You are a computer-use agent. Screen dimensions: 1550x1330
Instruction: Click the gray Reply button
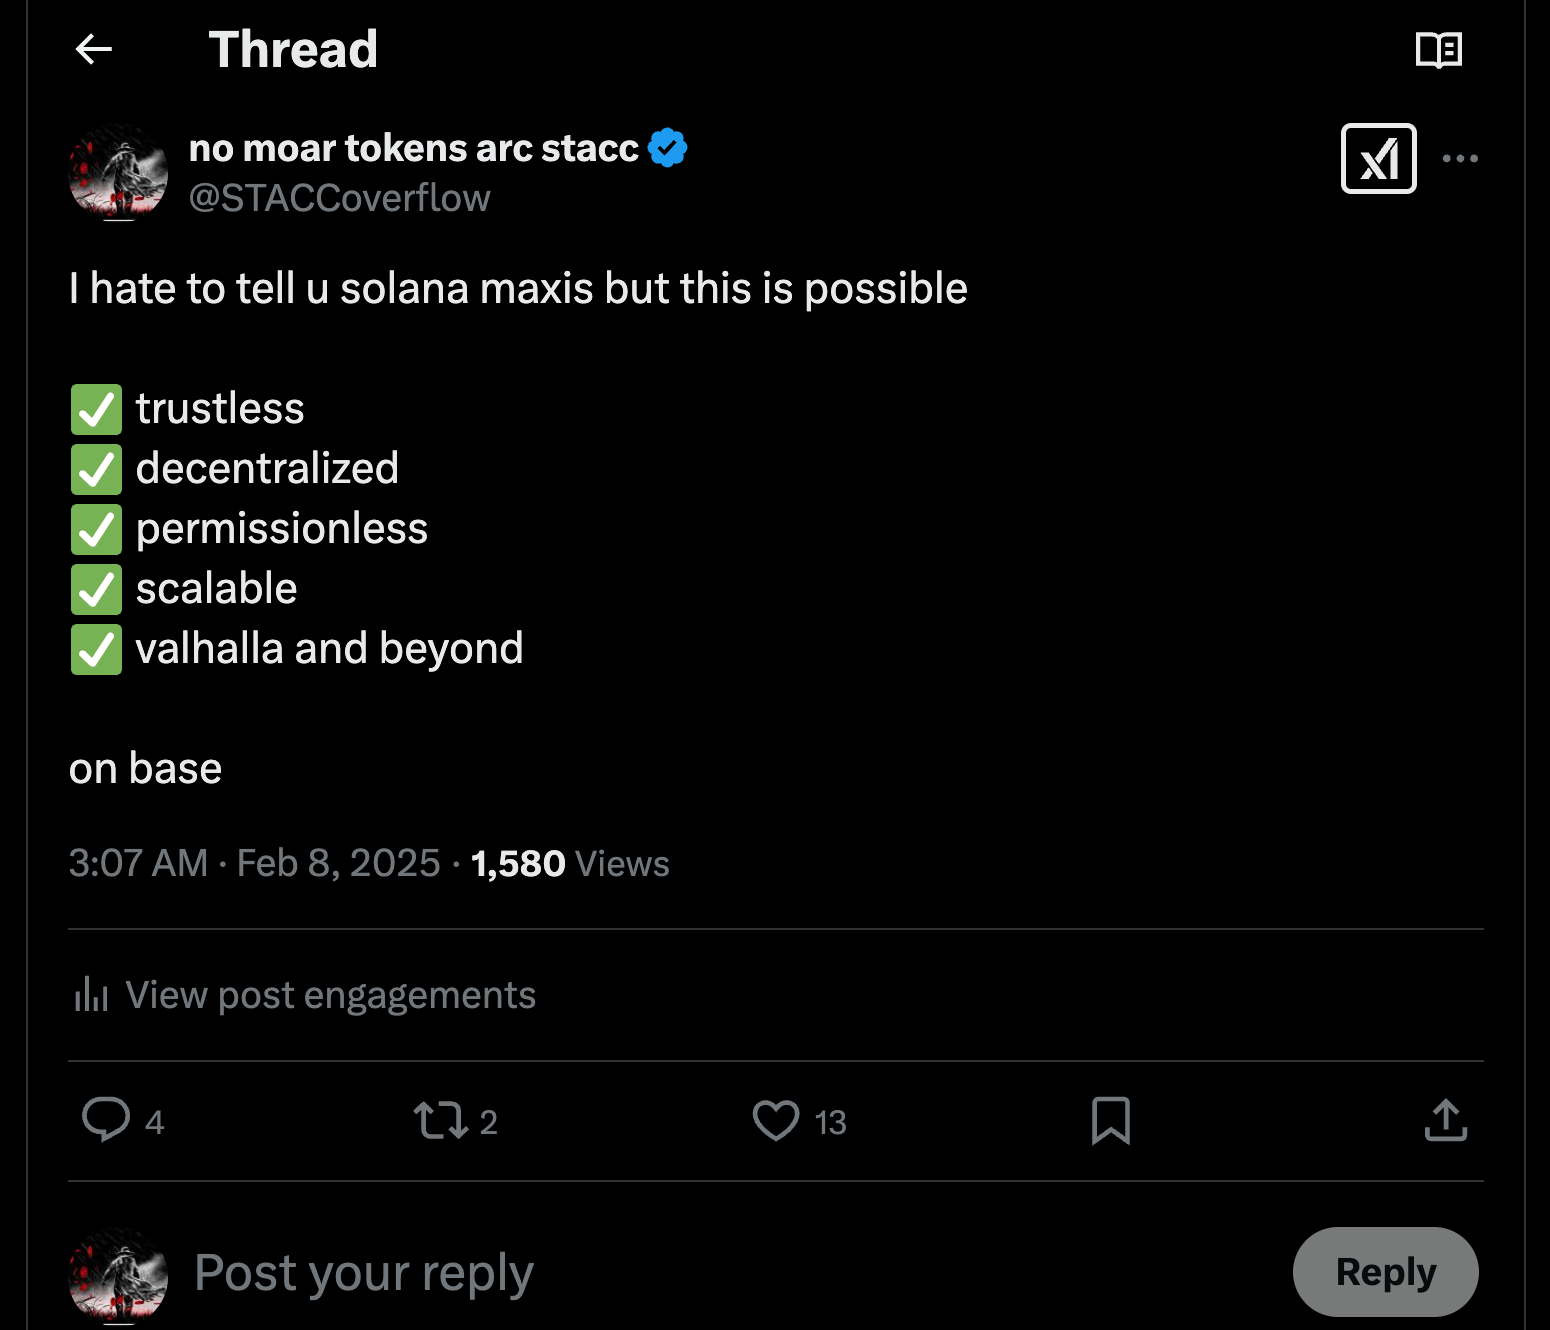pos(1385,1272)
